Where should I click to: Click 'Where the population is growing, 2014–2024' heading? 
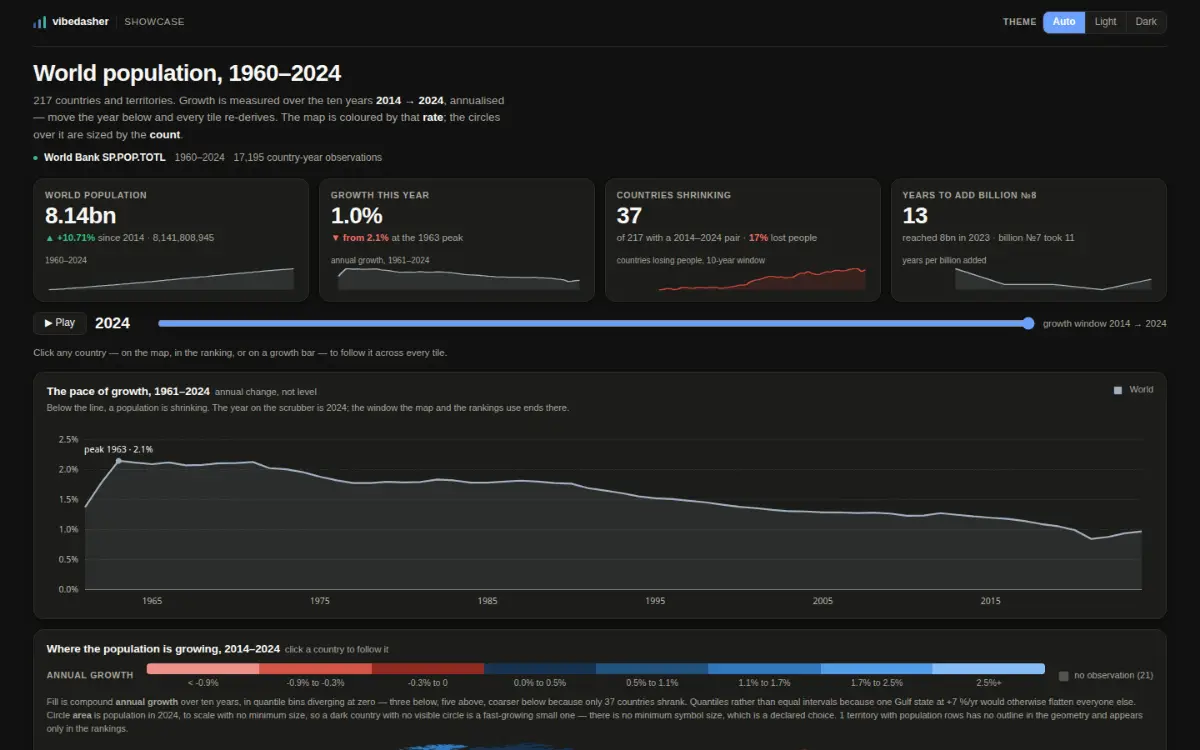[x=163, y=649]
